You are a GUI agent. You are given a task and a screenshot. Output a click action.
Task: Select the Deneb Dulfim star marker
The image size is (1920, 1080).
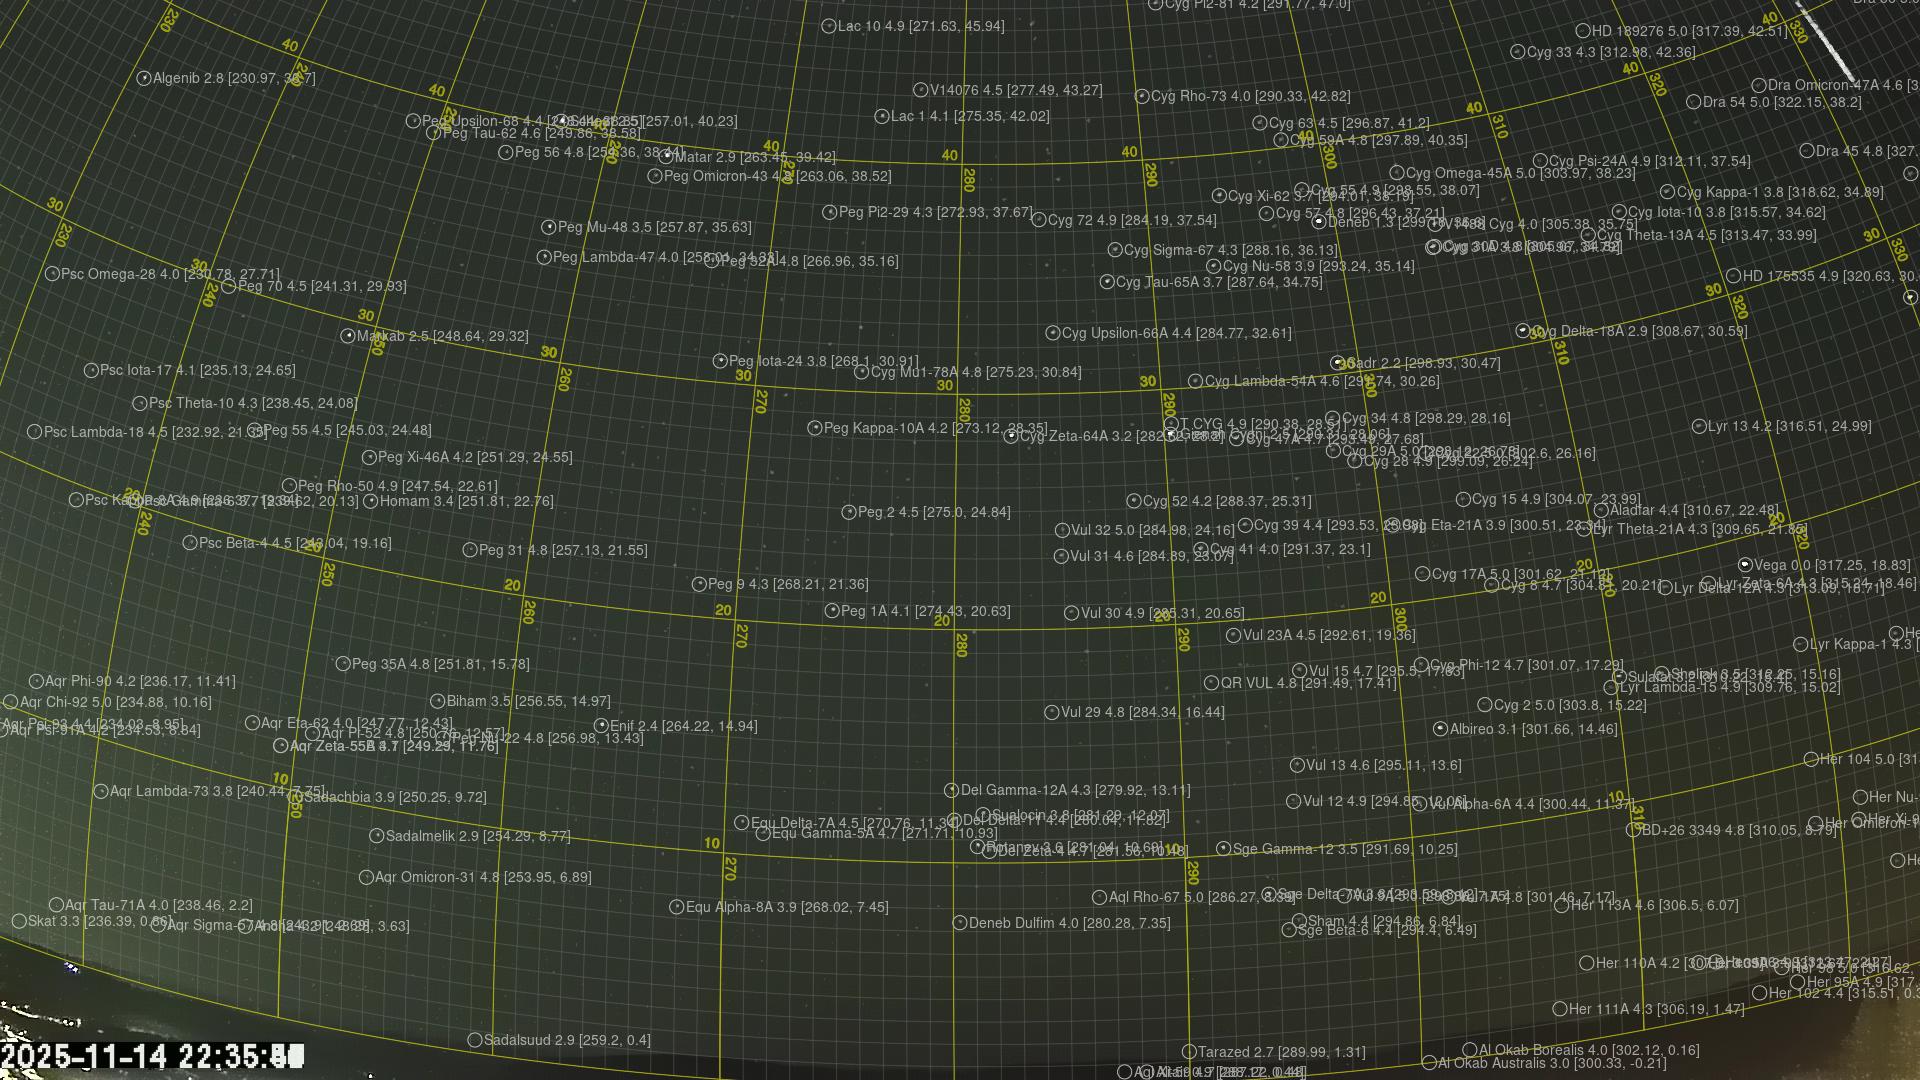pos(960,923)
